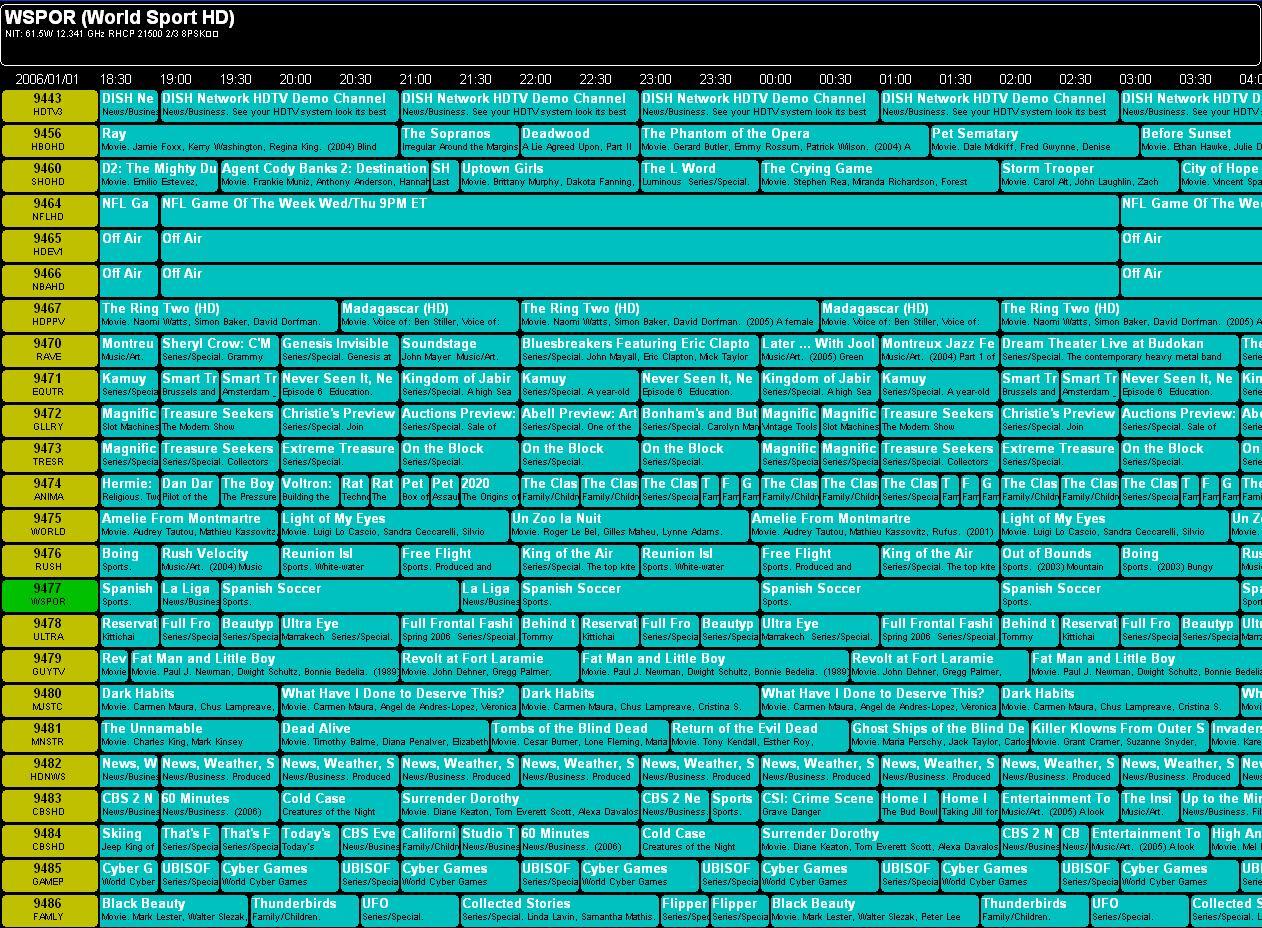Select channel 9470 RAVE

[x=49, y=351]
